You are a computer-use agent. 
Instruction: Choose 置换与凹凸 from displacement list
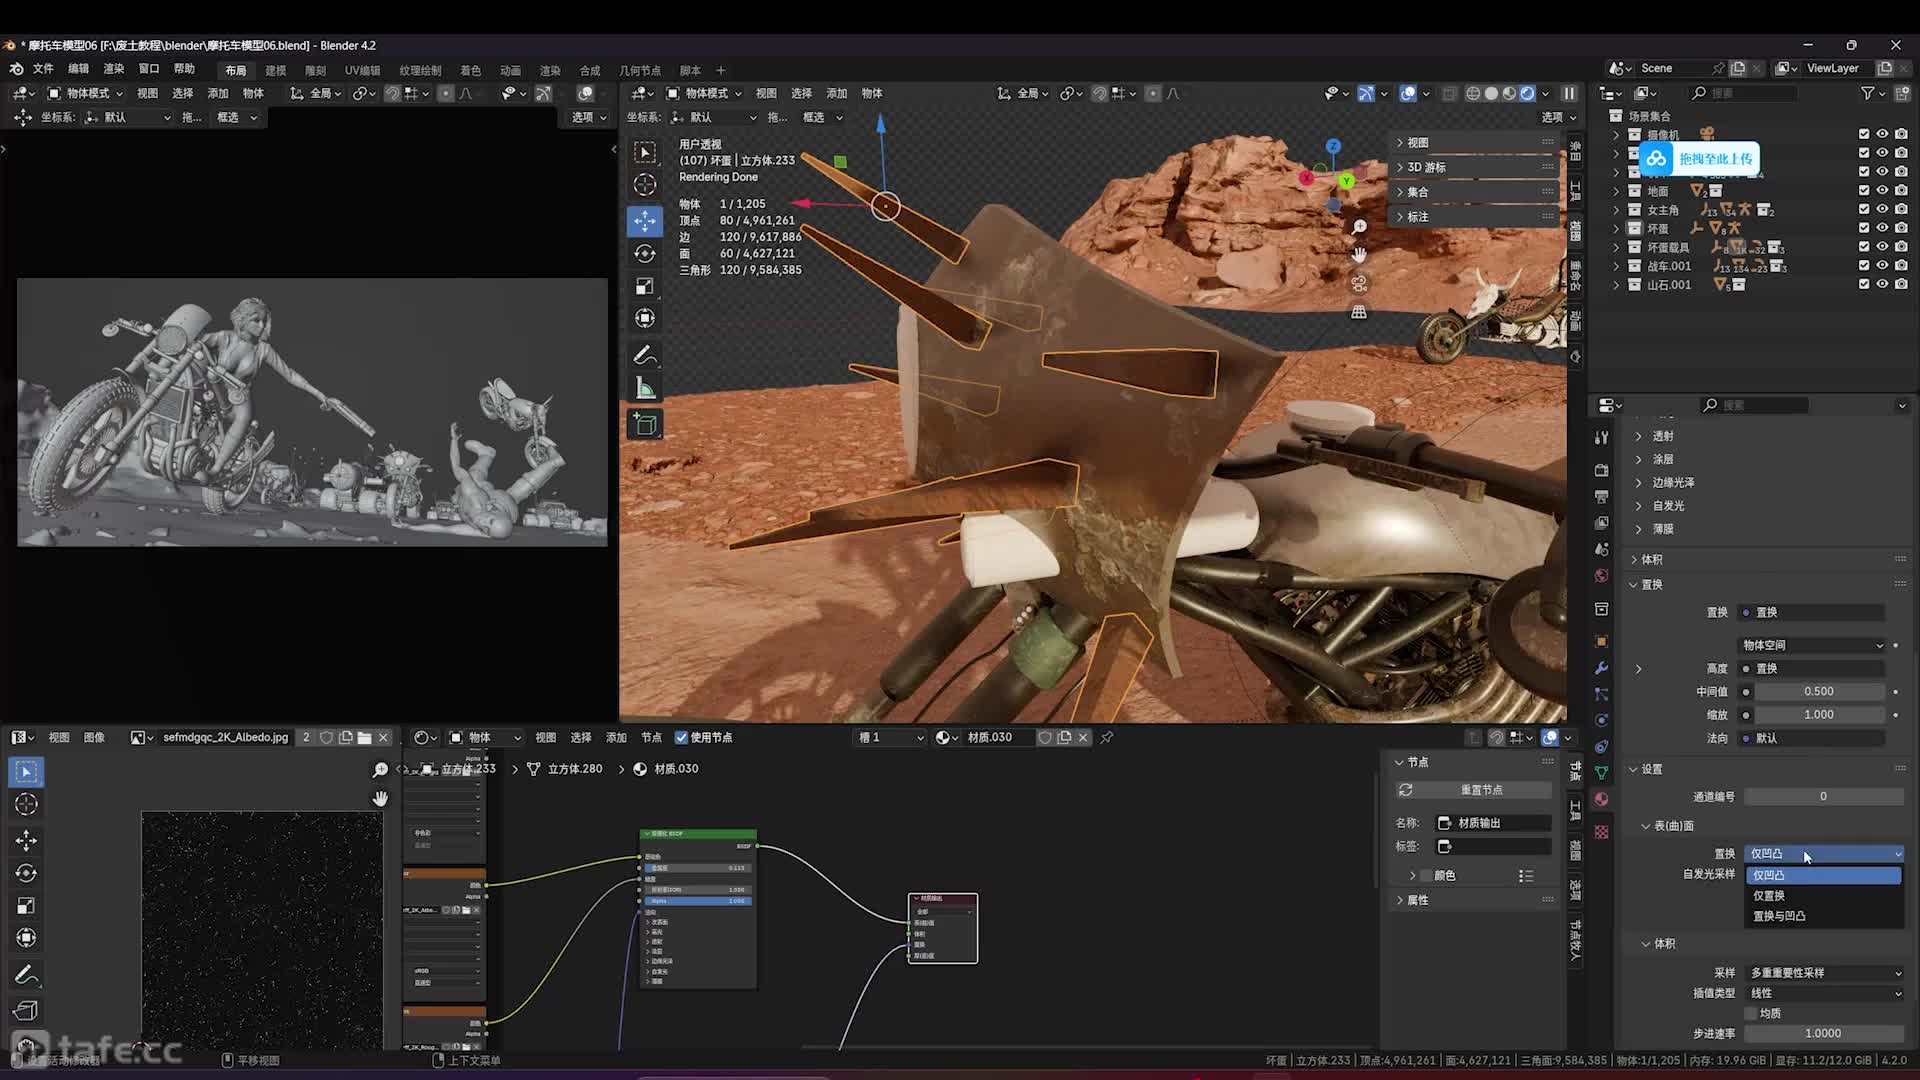click(1823, 916)
